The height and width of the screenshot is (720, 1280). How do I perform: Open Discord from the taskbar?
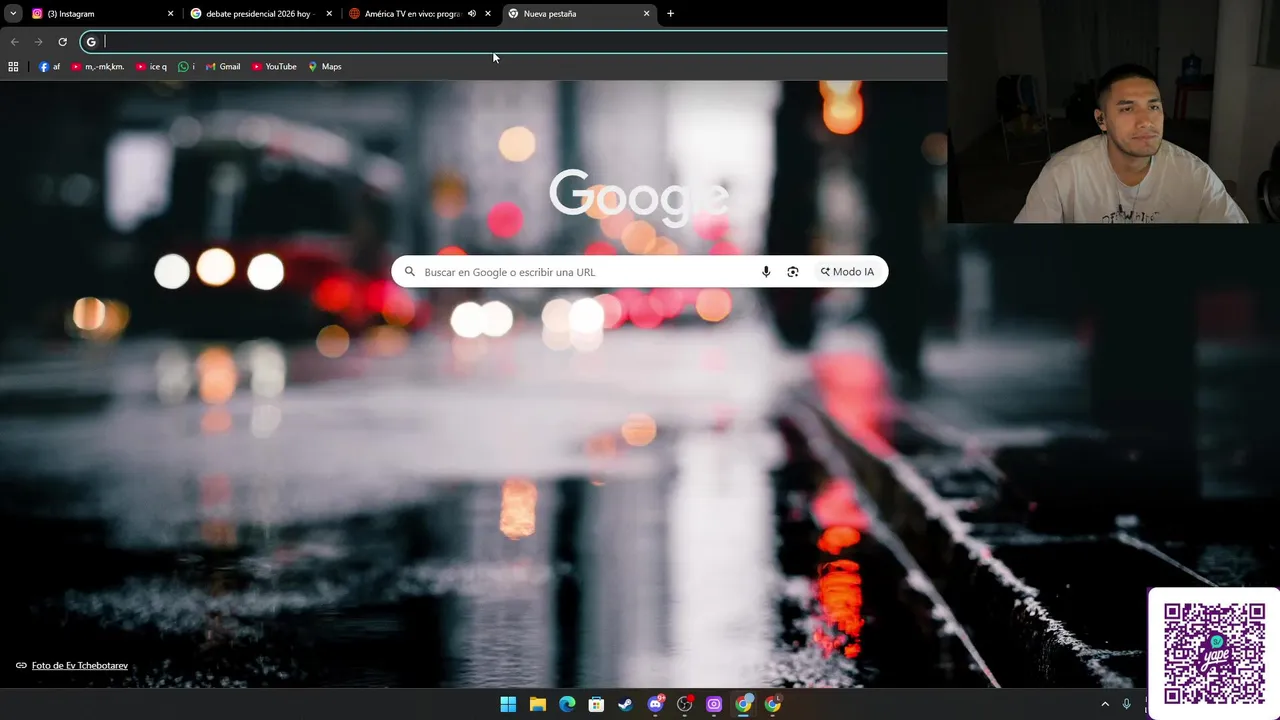point(655,704)
